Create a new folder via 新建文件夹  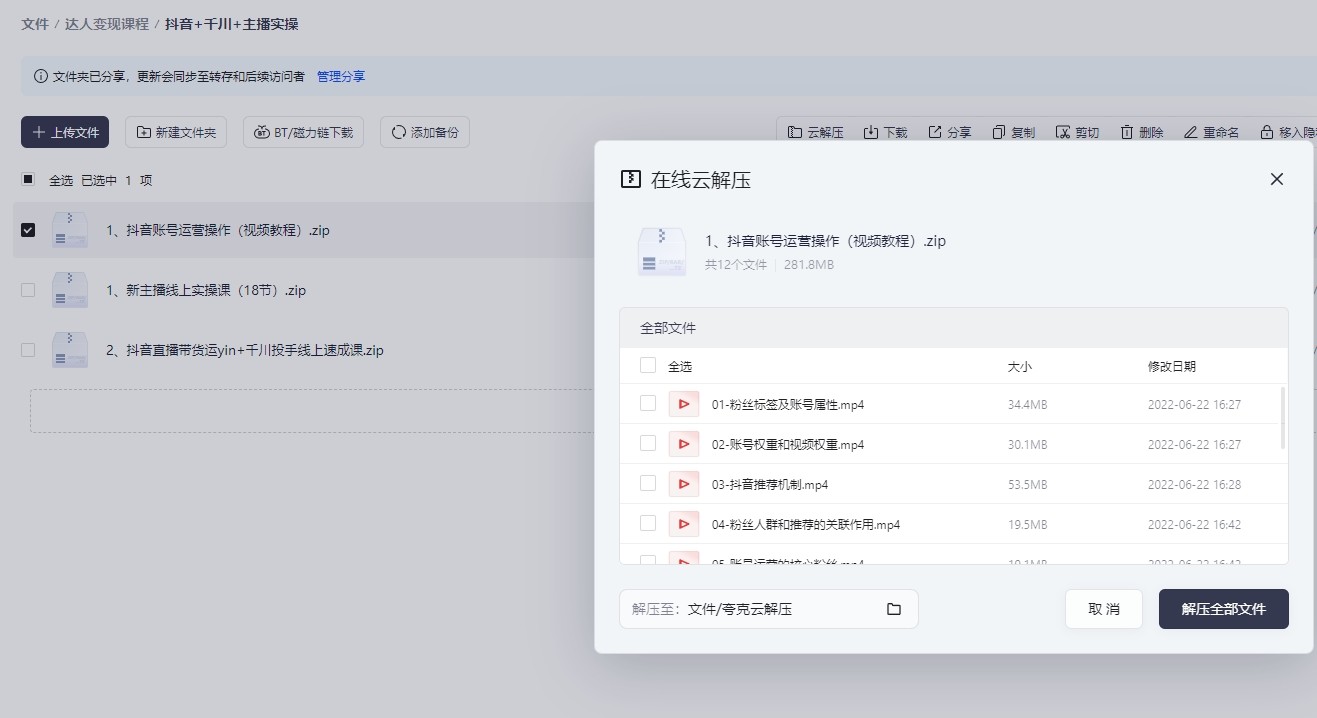coord(176,132)
